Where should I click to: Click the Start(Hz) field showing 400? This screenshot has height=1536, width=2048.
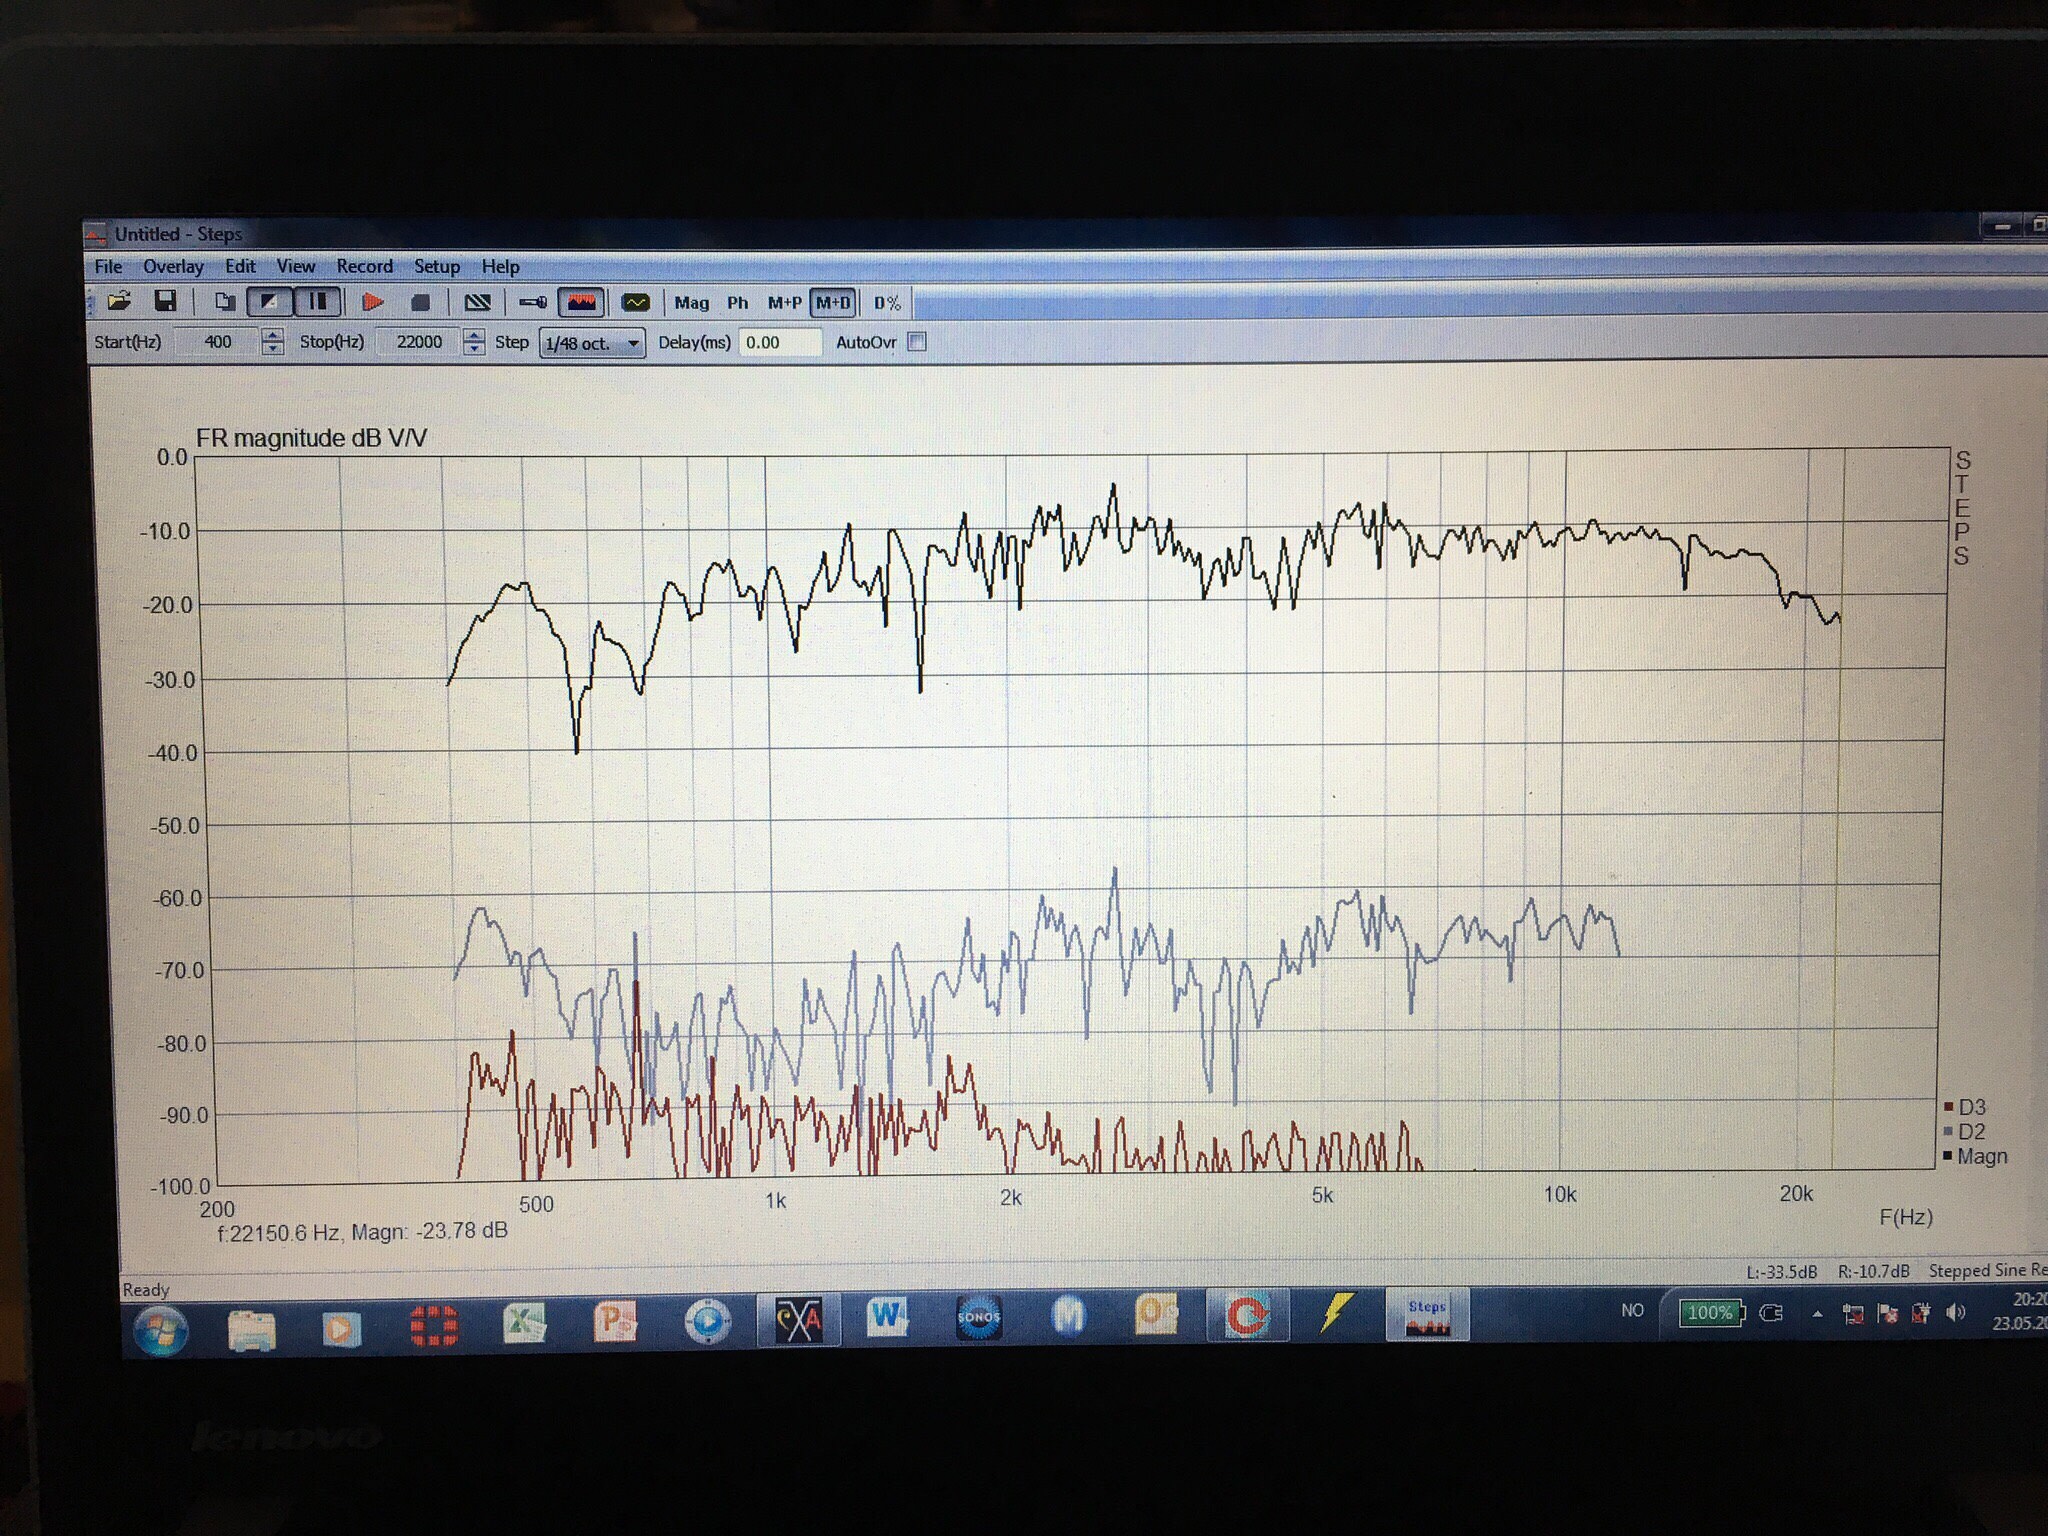pyautogui.click(x=217, y=342)
